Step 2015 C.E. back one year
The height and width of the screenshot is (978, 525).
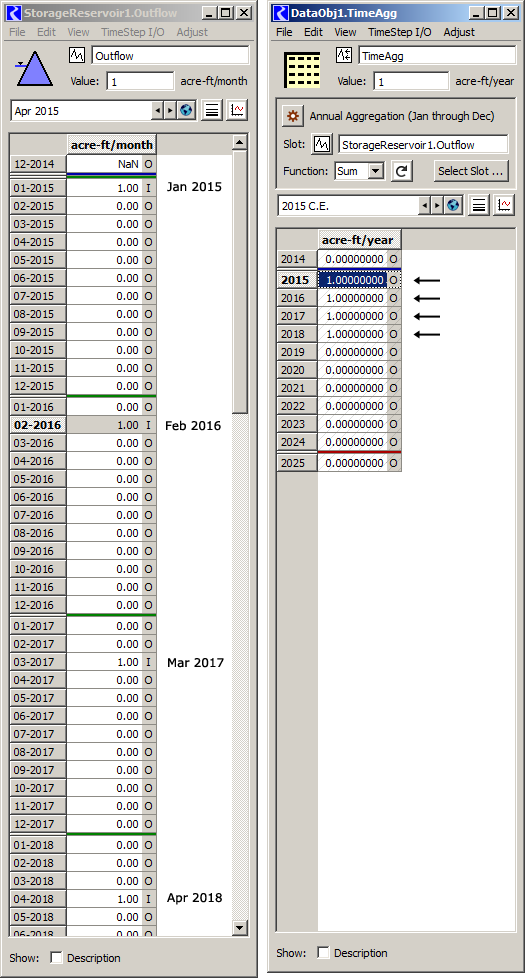425,205
